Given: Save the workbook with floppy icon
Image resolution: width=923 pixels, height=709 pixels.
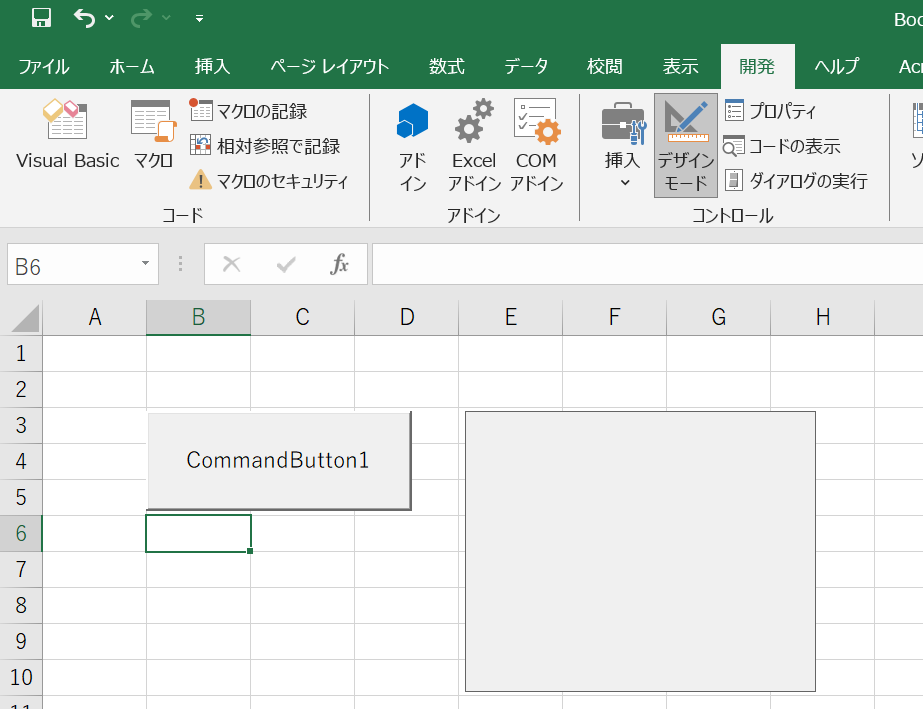Looking at the screenshot, I should coord(41,18).
